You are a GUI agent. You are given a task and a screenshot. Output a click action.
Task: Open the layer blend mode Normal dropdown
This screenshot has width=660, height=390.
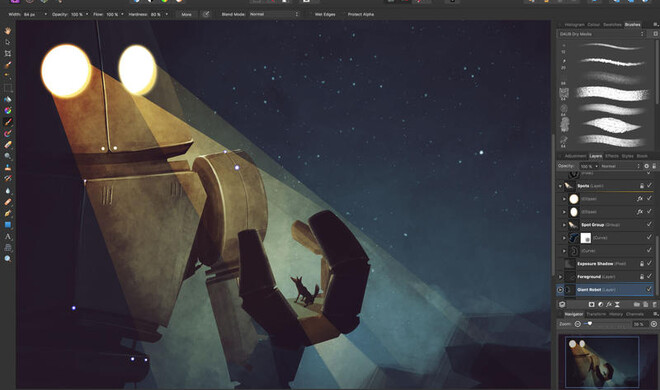click(x=620, y=166)
